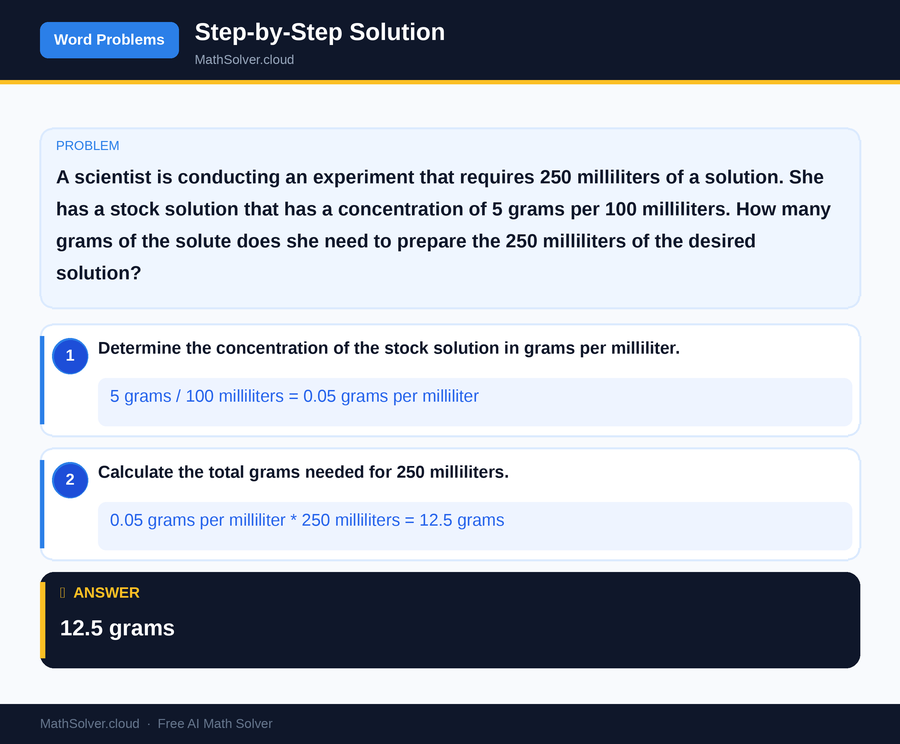Select the step 1 circle marker

tap(70, 356)
